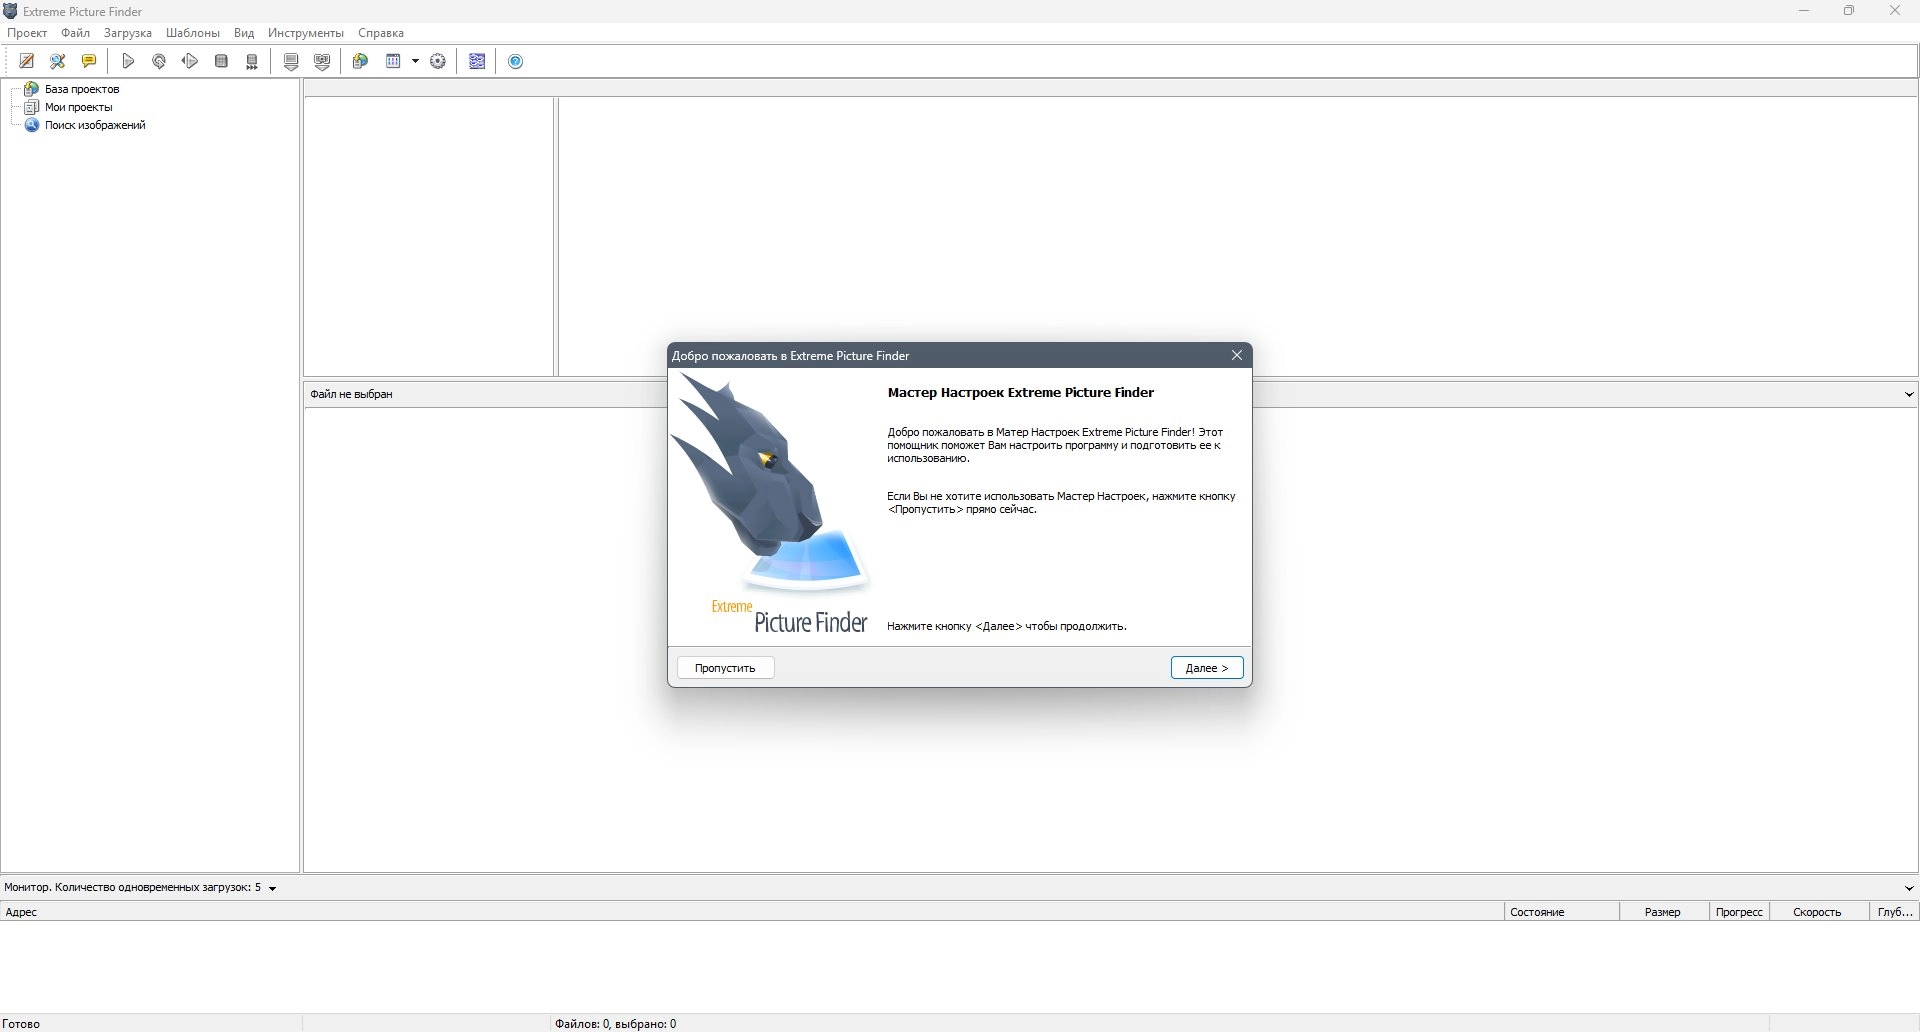1920x1032 pixels.
Task: Click the Extreme Picture Finder title bar icon
Action: pyautogui.click(x=11, y=11)
